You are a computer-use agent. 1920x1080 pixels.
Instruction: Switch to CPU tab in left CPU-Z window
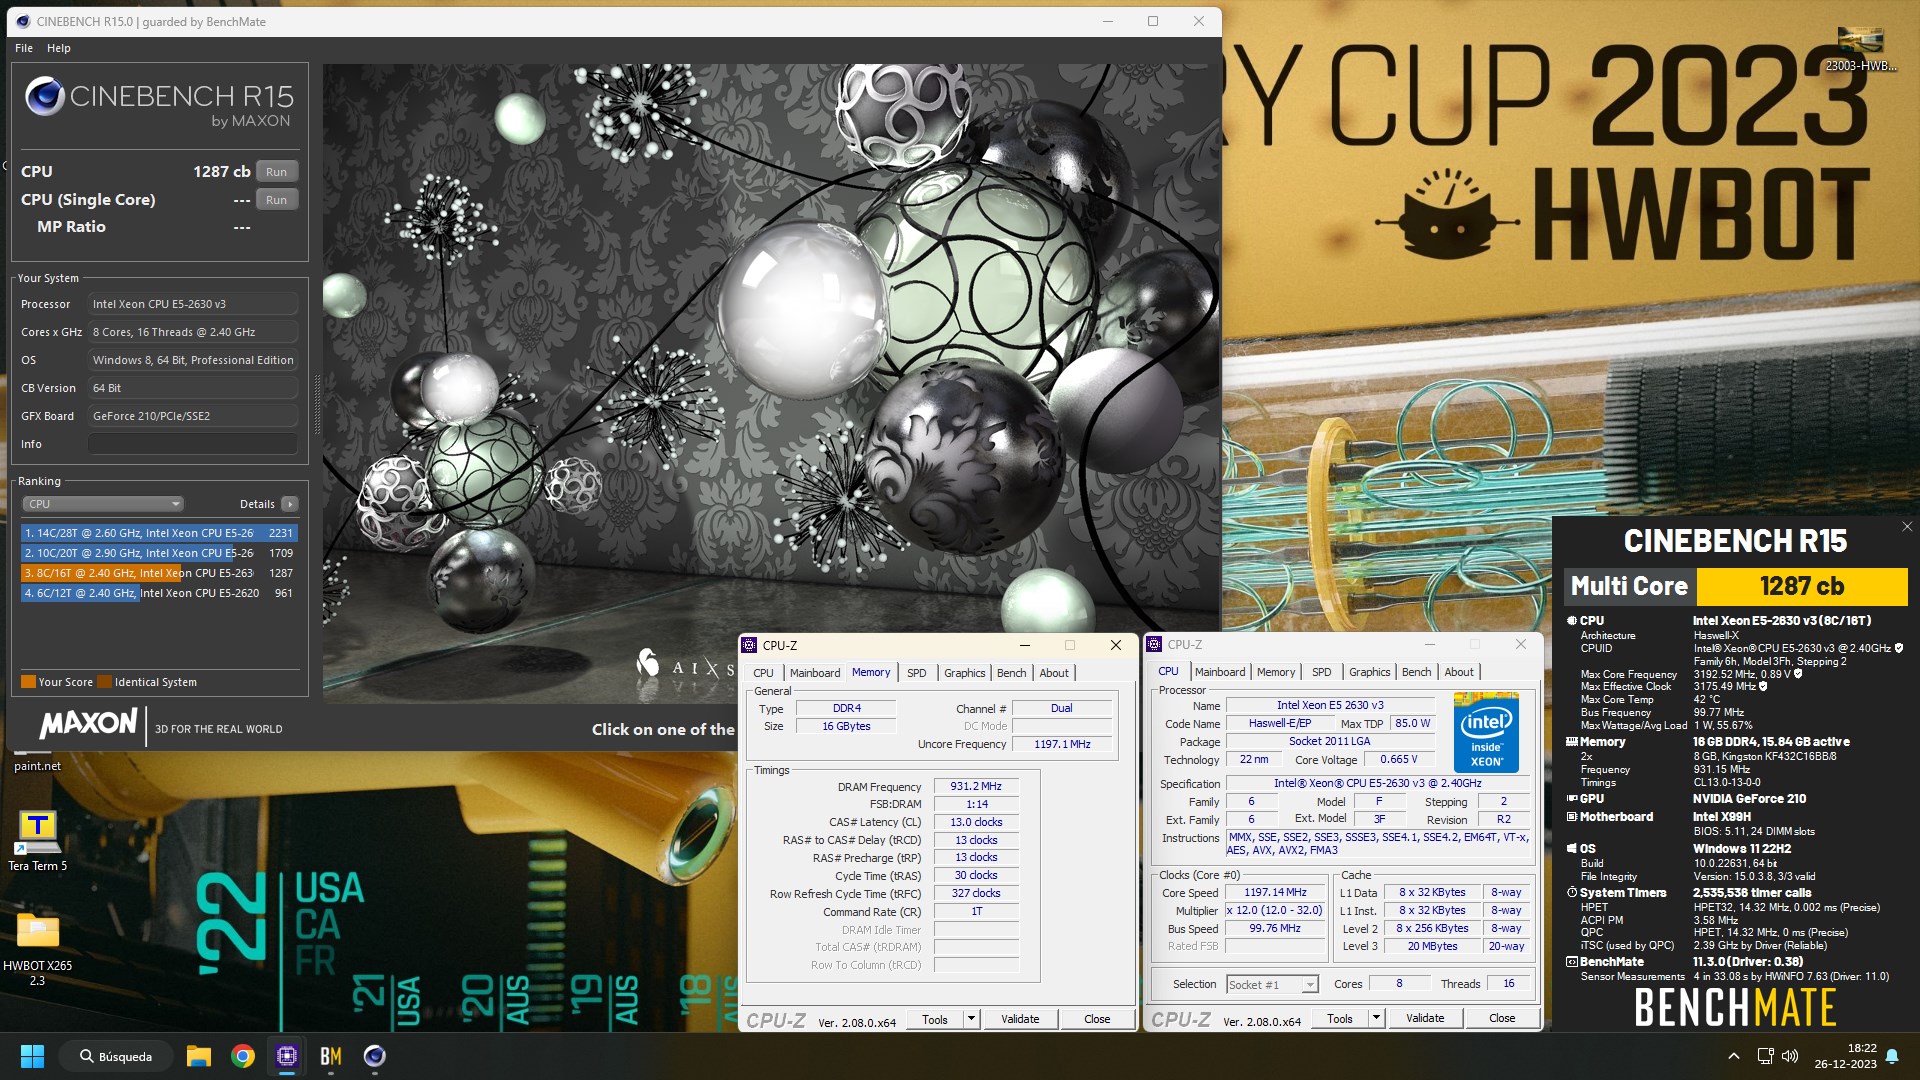[763, 673]
